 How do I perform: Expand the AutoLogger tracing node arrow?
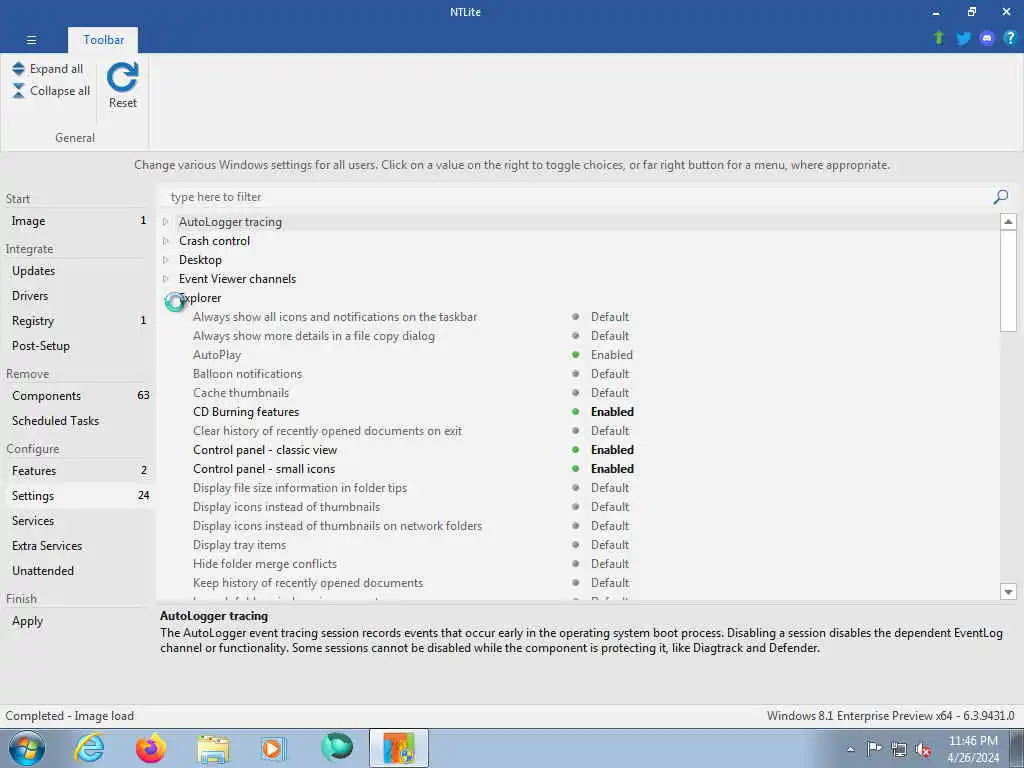pyautogui.click(x=166, y=222)
